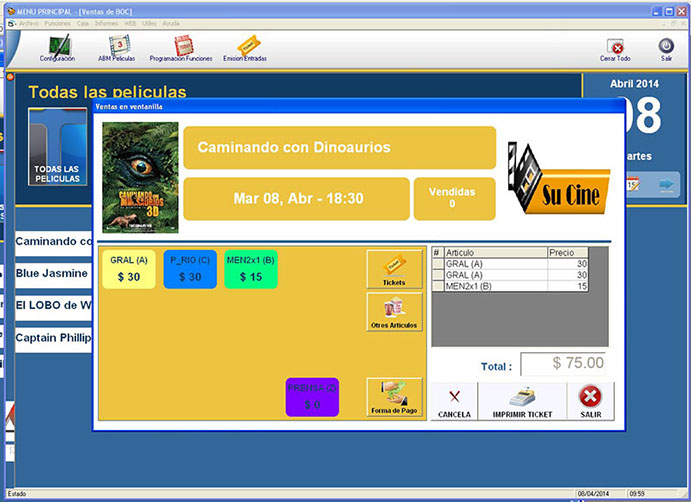The height and width of the screenshot is (502, 691).
Task: Print the ticket with Imprimir Ticket
Action: pos(521,402)
